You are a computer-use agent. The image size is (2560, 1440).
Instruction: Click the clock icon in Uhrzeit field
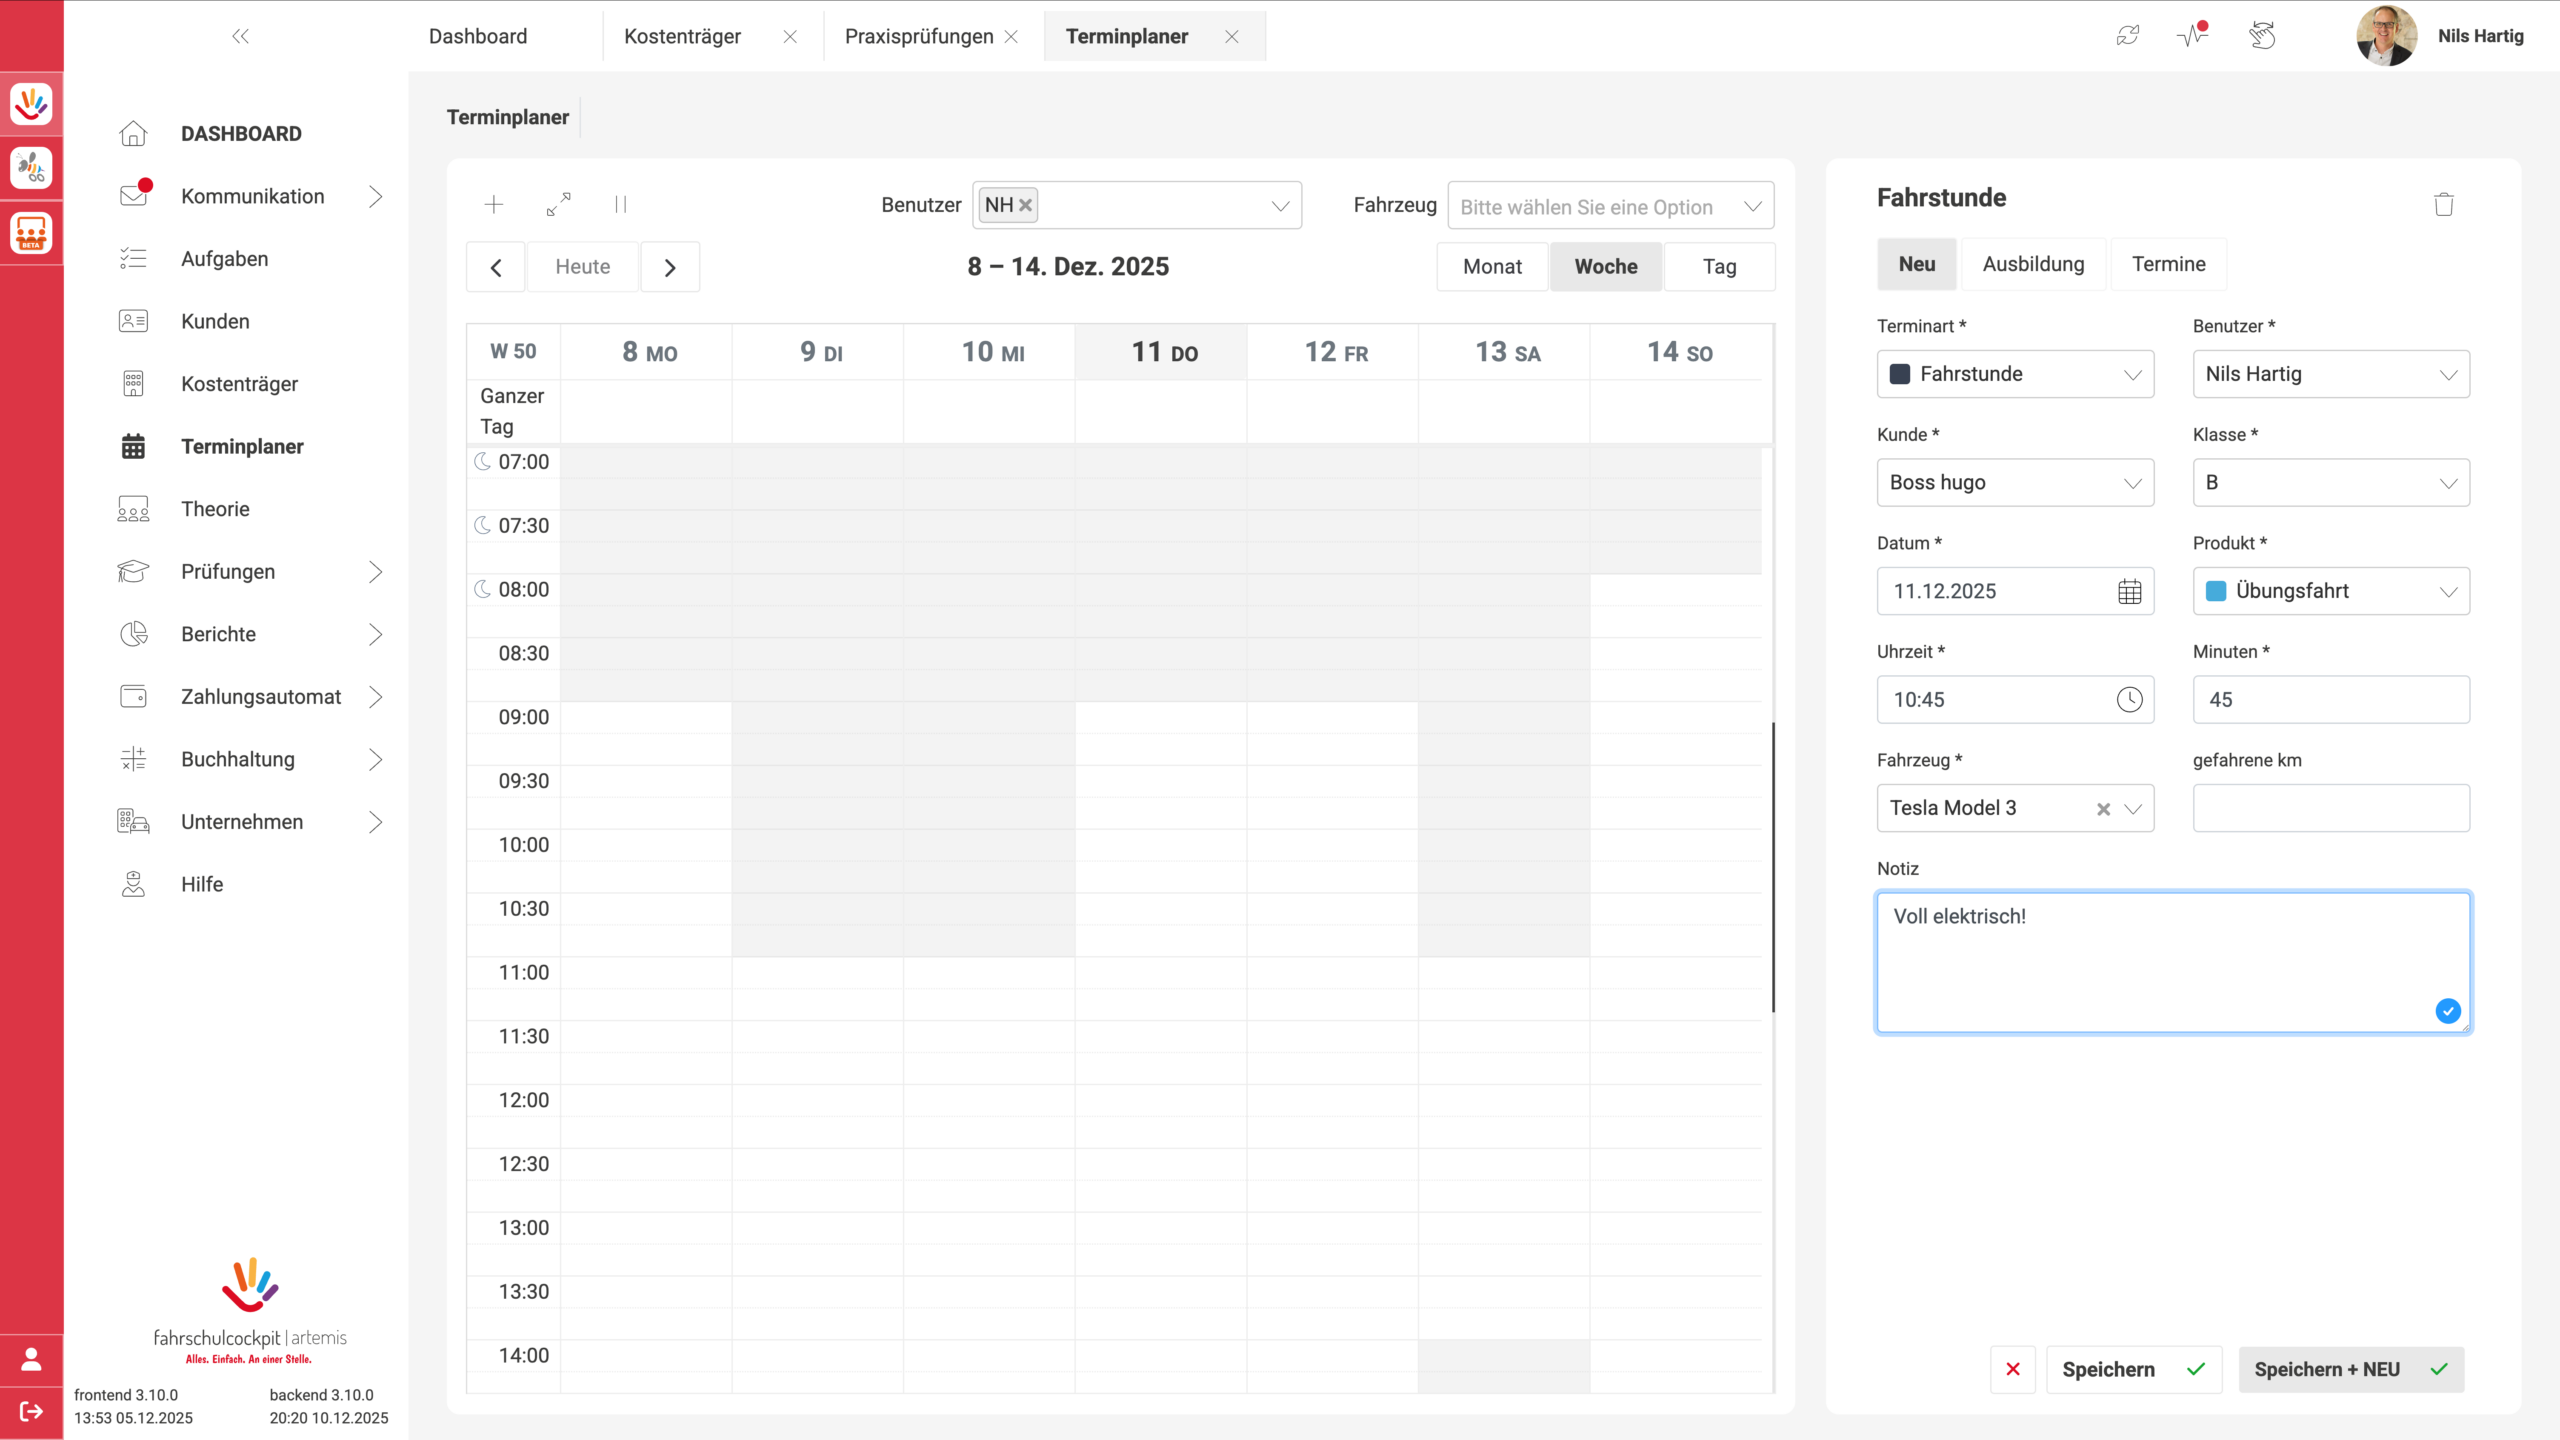[x=2129, y=700]
